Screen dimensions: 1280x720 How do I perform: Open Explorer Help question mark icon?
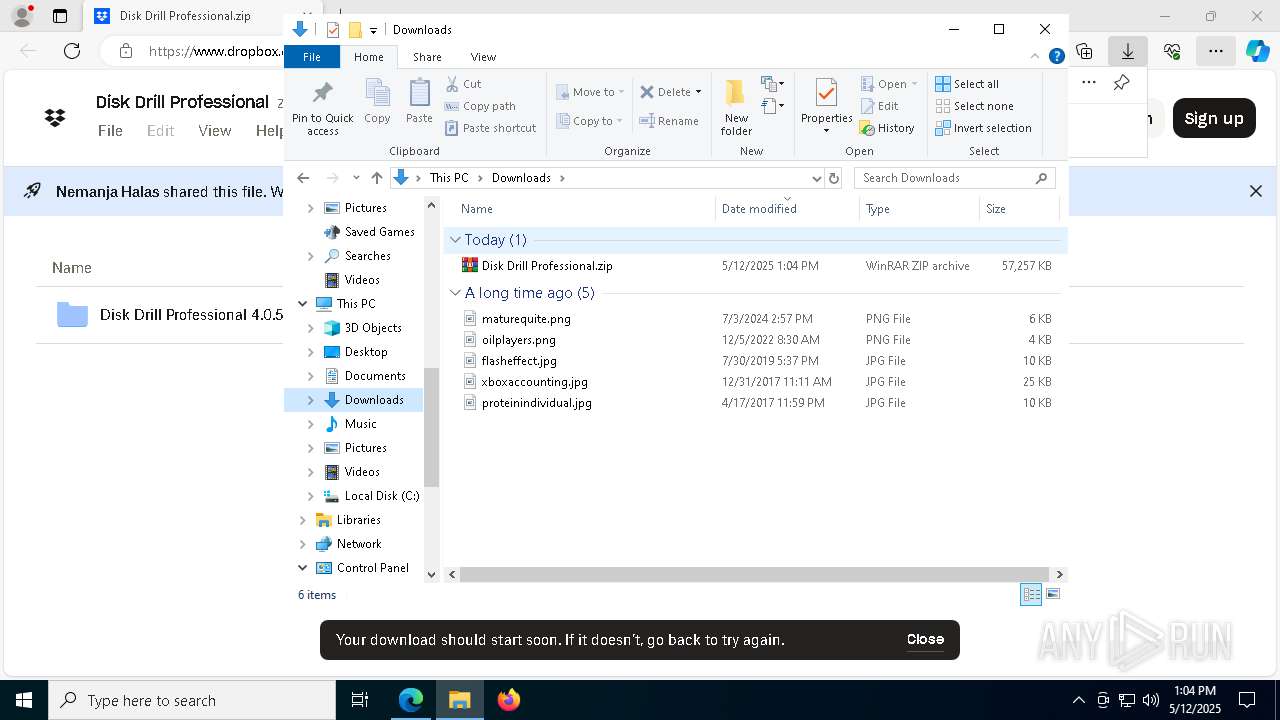point(1056,57)
